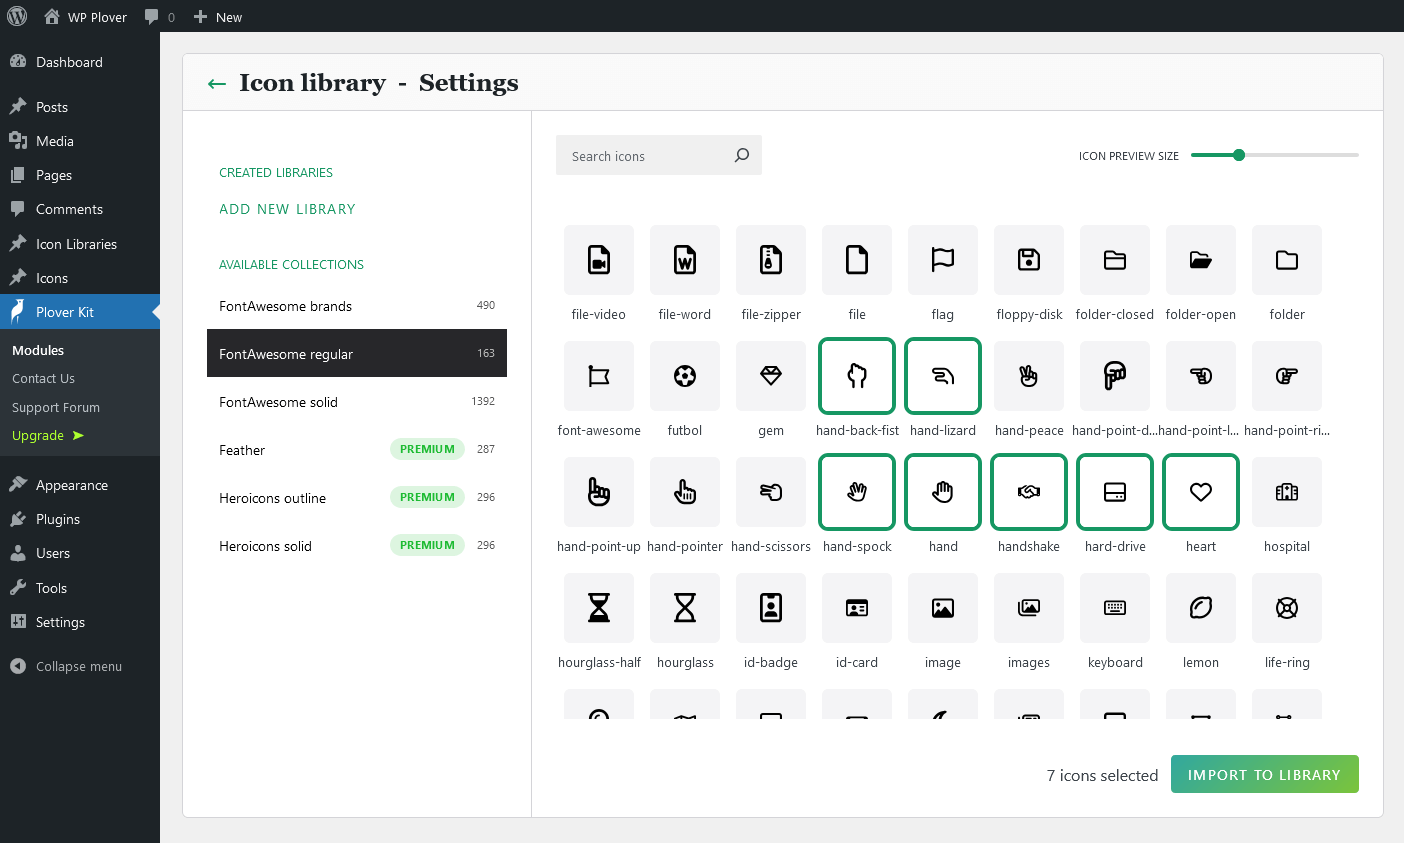Screen dimensions: 1404x843
Task: Deselect the hand-spock icon
Action: pyautogui.click(x=856, y=492)
